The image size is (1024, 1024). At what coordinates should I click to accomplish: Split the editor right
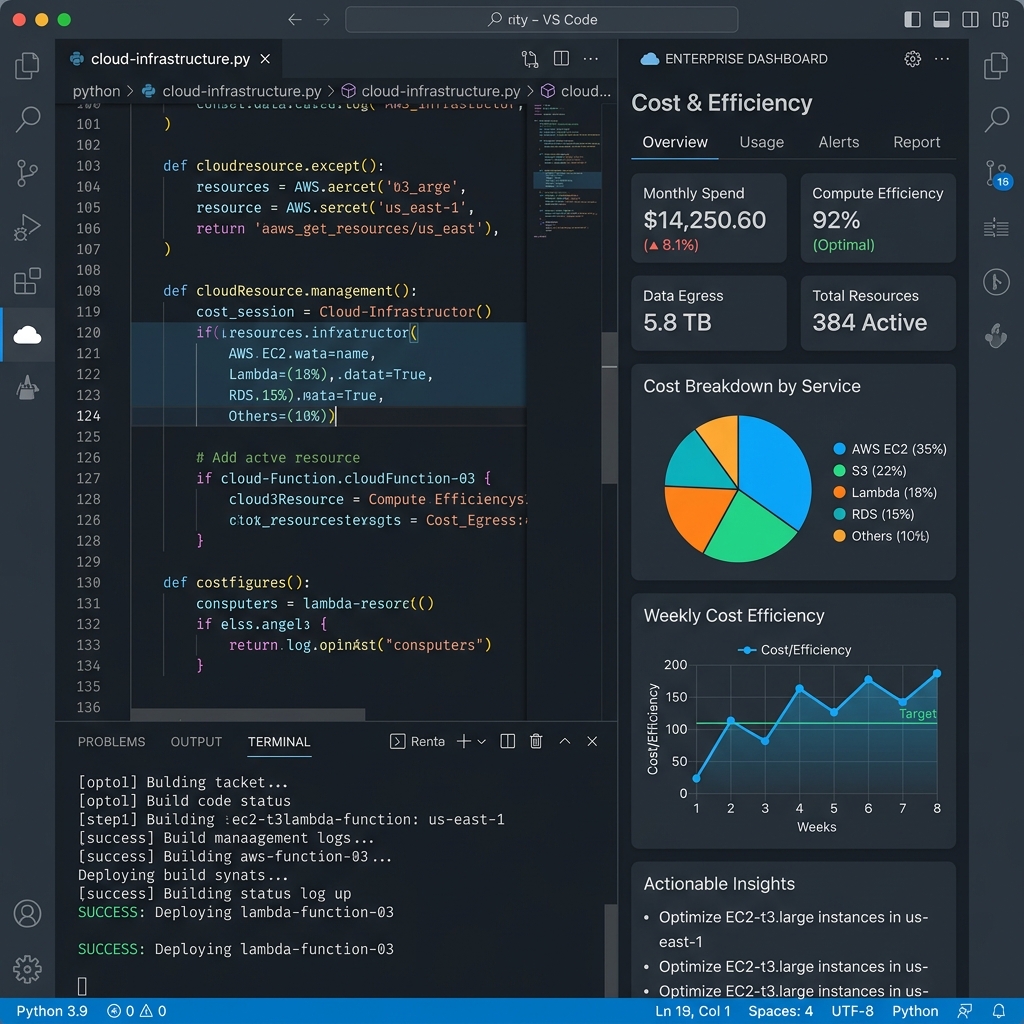561,59
